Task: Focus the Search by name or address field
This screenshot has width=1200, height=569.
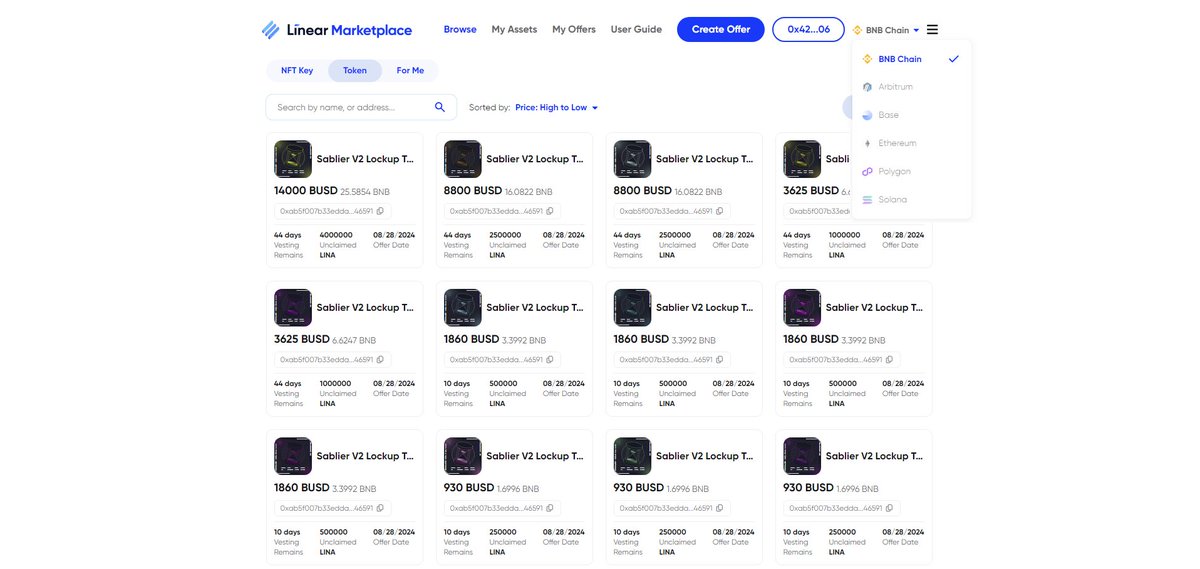Action: (361, 107)
